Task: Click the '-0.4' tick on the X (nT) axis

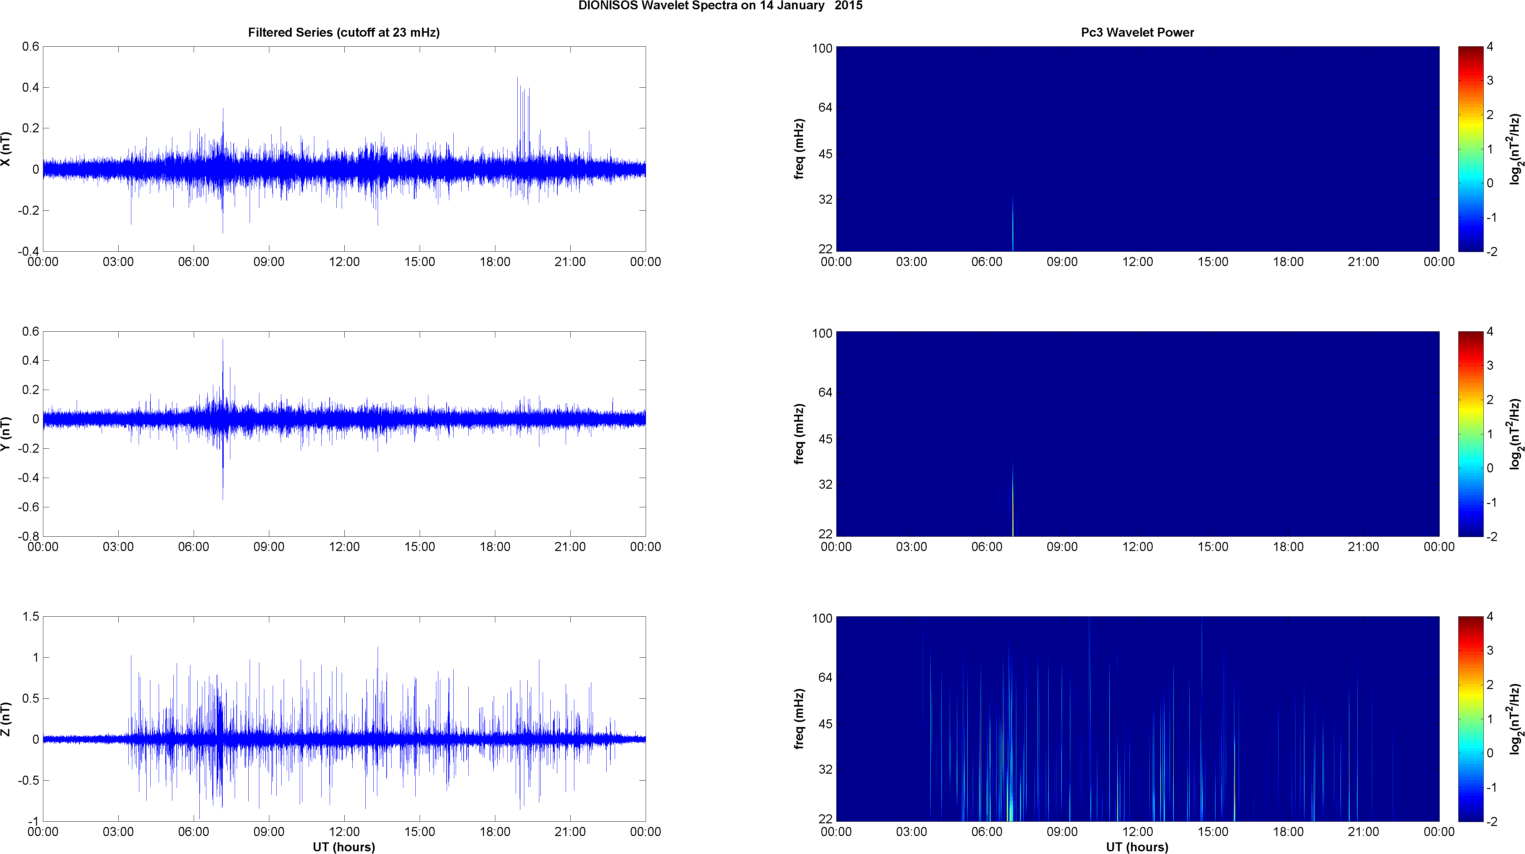Action: (x=27, y=251)
